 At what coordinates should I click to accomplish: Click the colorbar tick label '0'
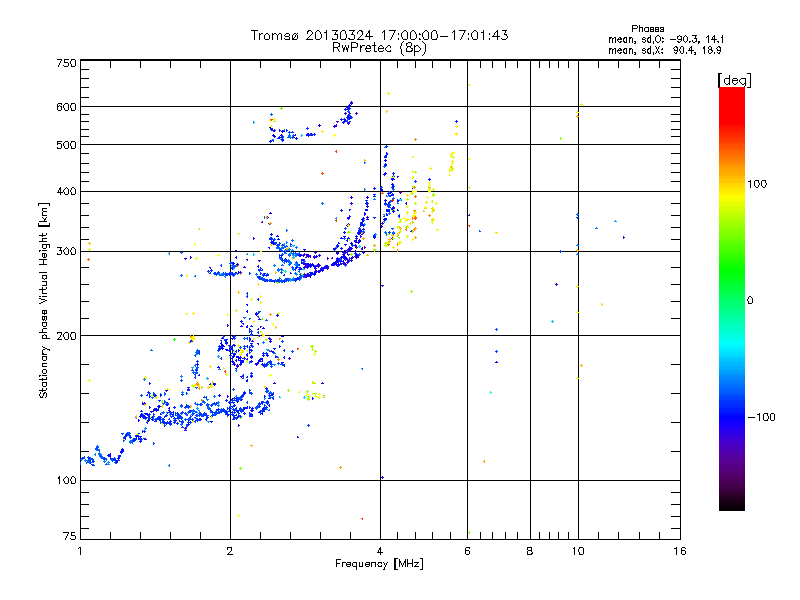[750, 301]
